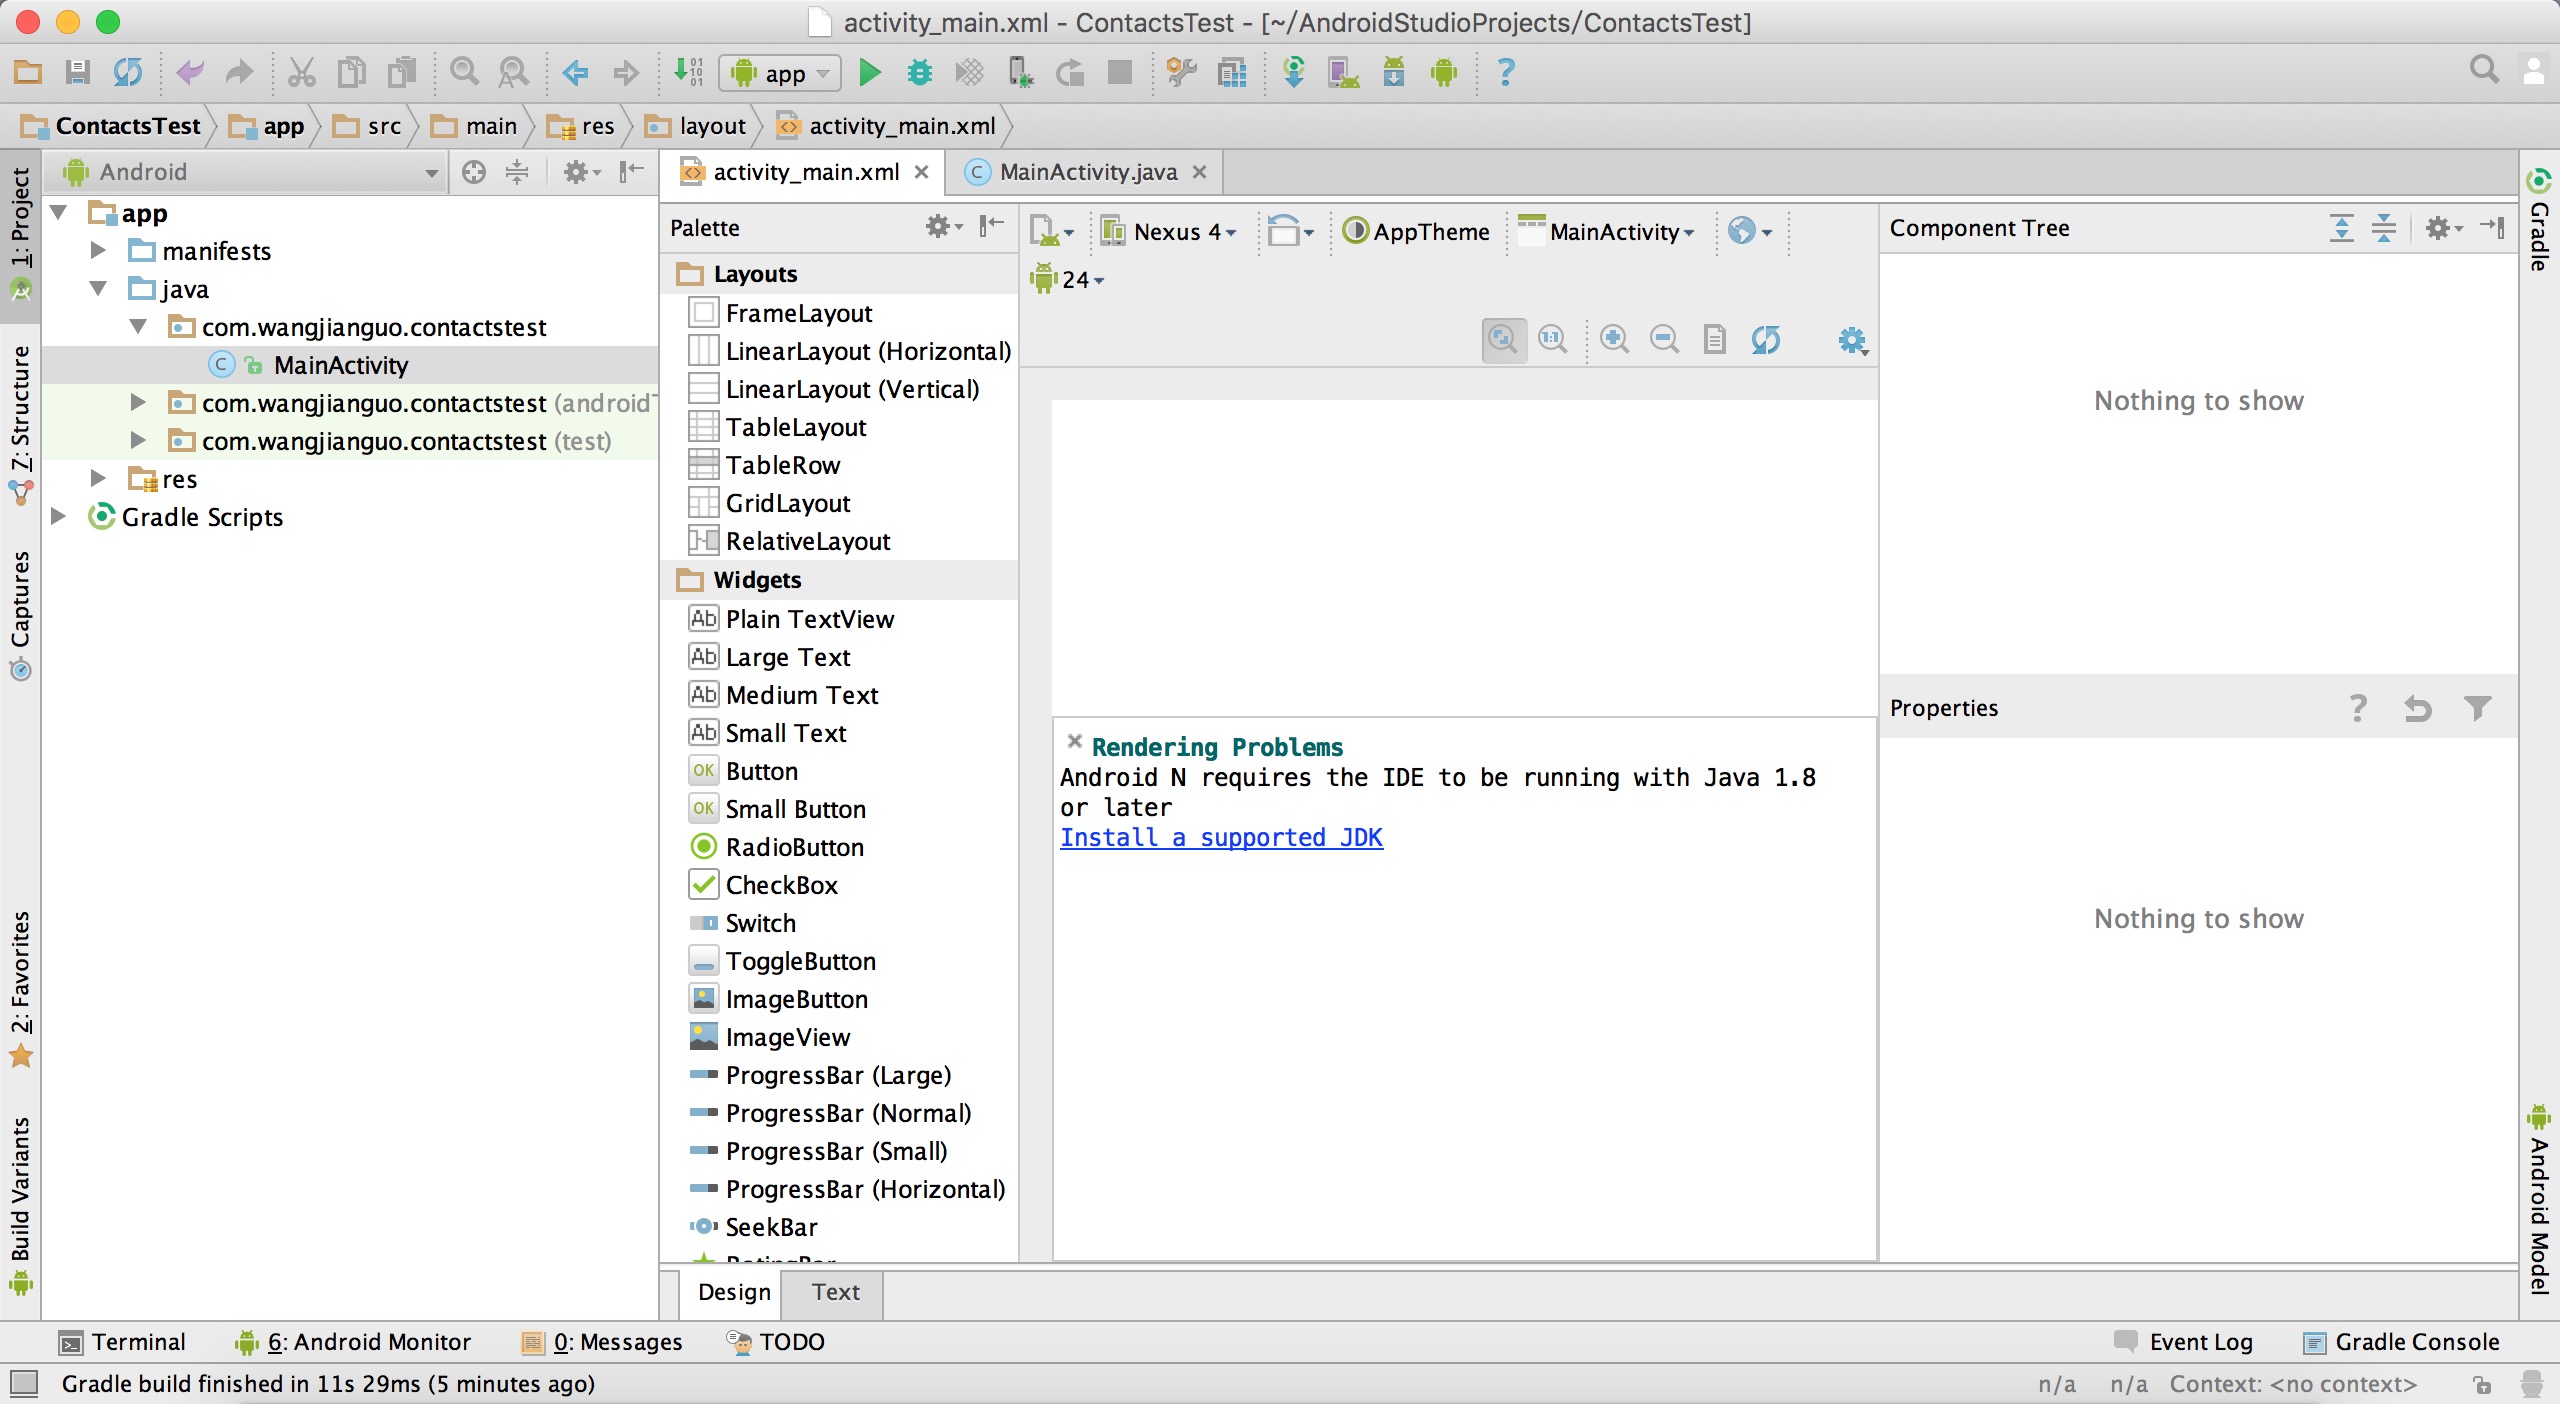Screen dimensions: 2560x1404
Task: Click the Synchronize toolbar icon
Action: (x=127, y=73)
